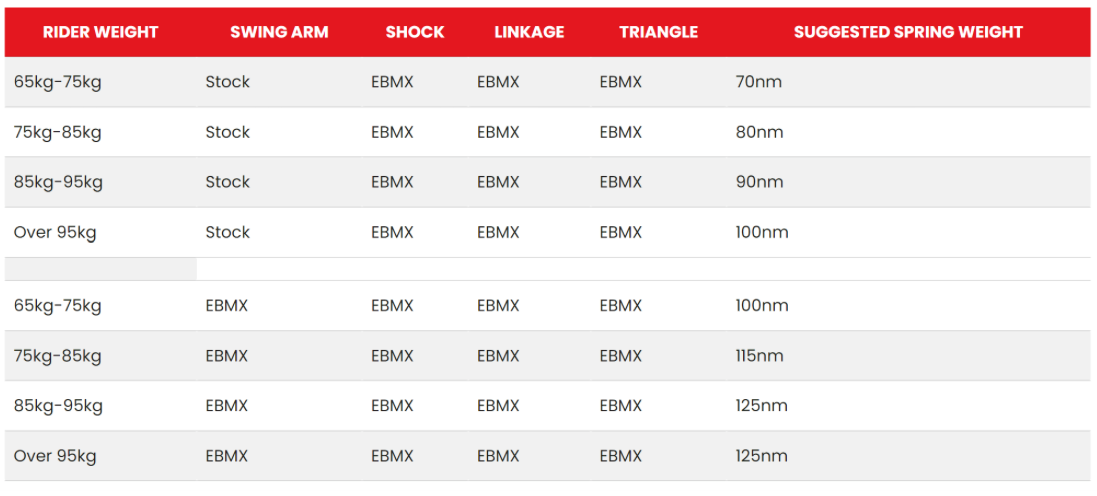1097x496 pixels.
Task: Click Over 95kg in the Stock swing arm row
Action: coord(55,232)
